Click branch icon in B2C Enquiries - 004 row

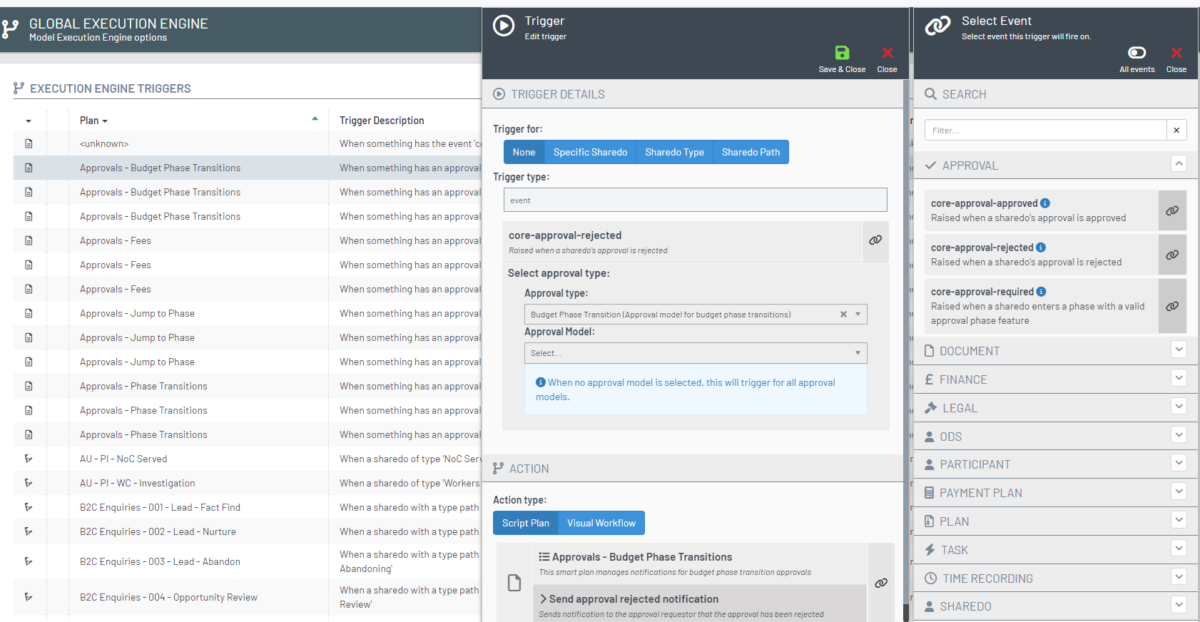pyautogui.click(x=29, y=597)
